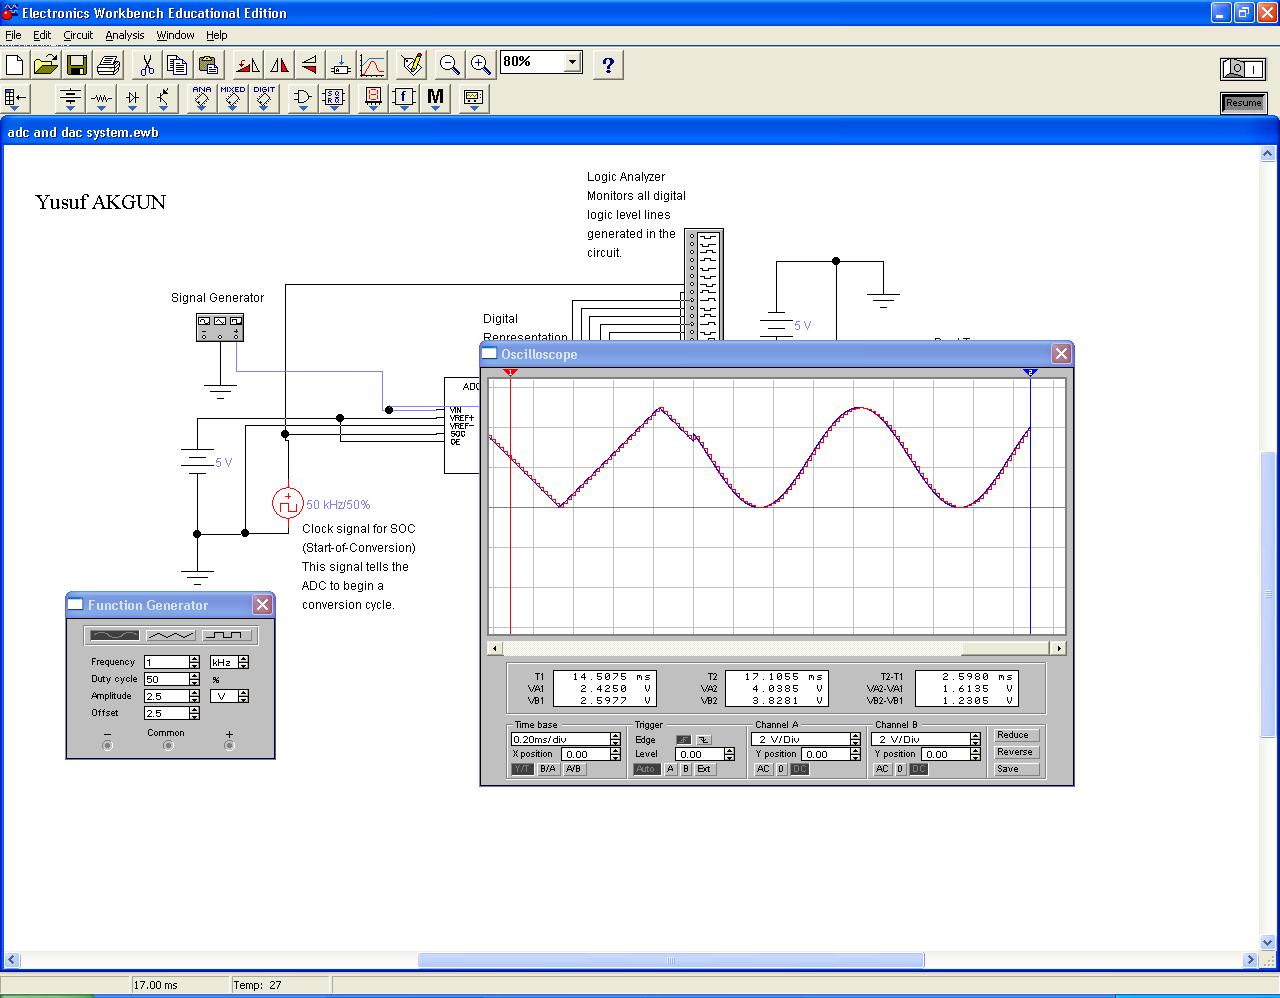The width and height of the screenshot is (1280, 998).
Task: Open the Help menu
Action: (x=217, y=35)
